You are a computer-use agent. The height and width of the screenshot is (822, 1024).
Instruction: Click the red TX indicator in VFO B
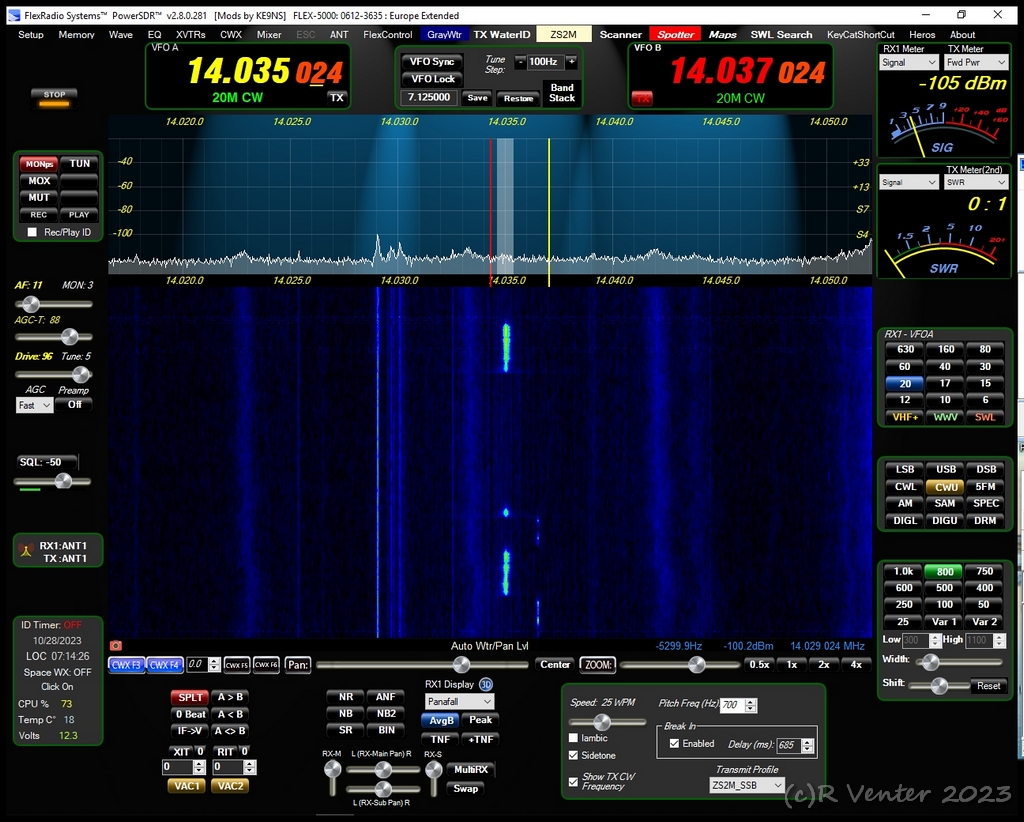tap(640, 98)
